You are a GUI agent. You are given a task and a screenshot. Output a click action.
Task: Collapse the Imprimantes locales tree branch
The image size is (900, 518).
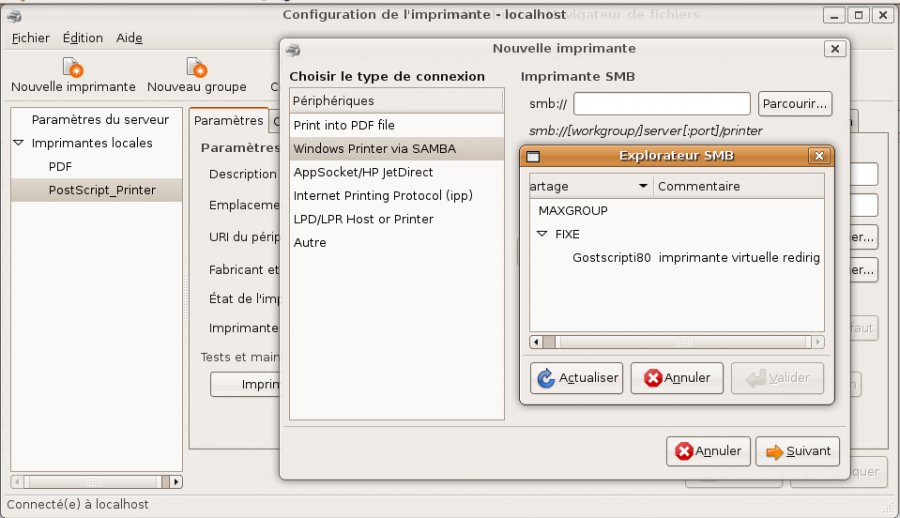pyautogui.click(x=18, y=143)
